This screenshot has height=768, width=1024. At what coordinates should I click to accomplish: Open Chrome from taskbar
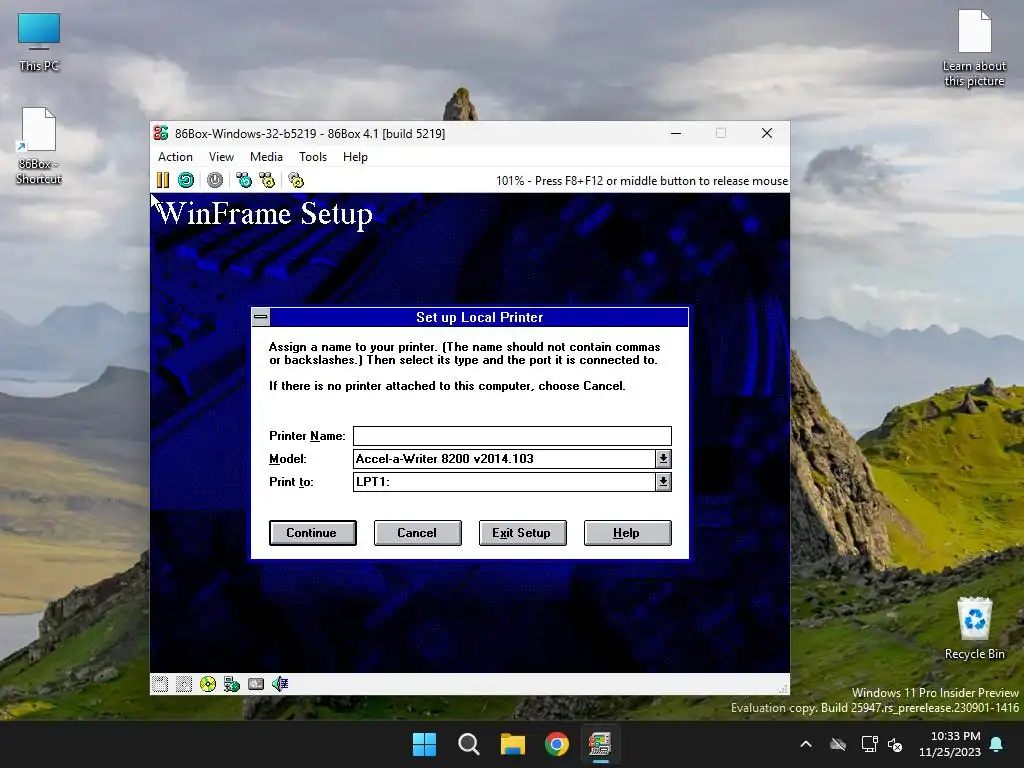pos(556,744)
